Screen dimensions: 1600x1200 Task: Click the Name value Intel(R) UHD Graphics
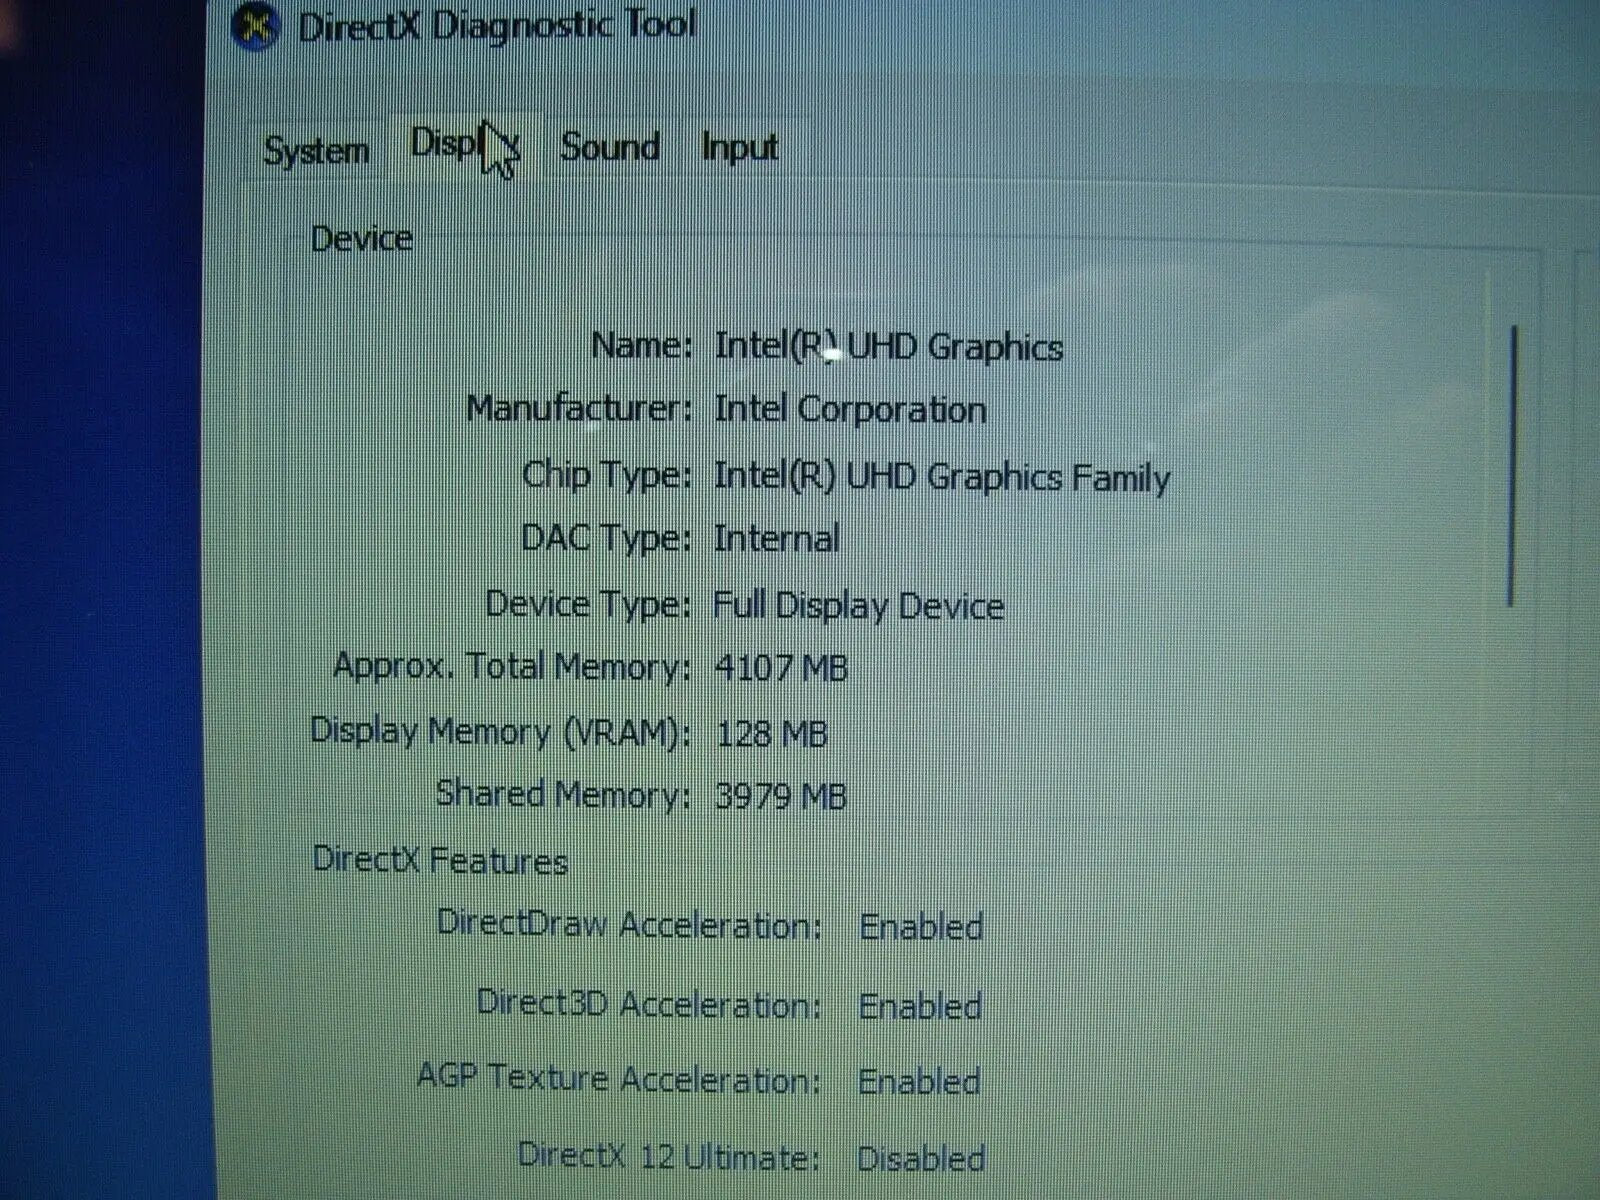click(888, 347)
